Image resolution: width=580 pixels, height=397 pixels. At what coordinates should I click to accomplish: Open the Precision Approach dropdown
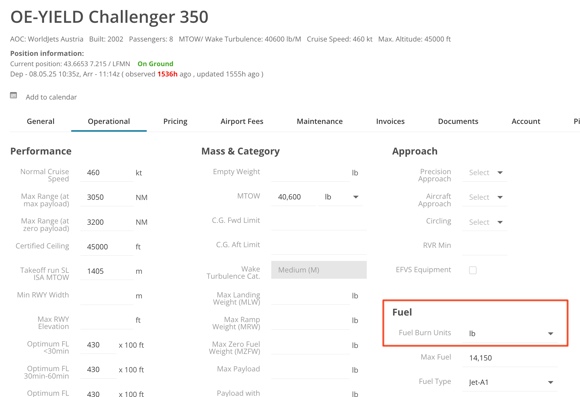484,173
